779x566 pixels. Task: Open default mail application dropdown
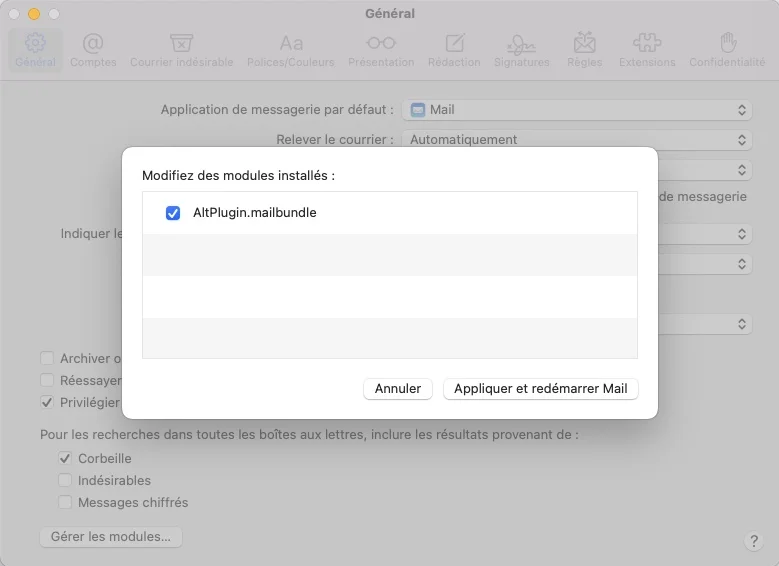pos(577,110)
